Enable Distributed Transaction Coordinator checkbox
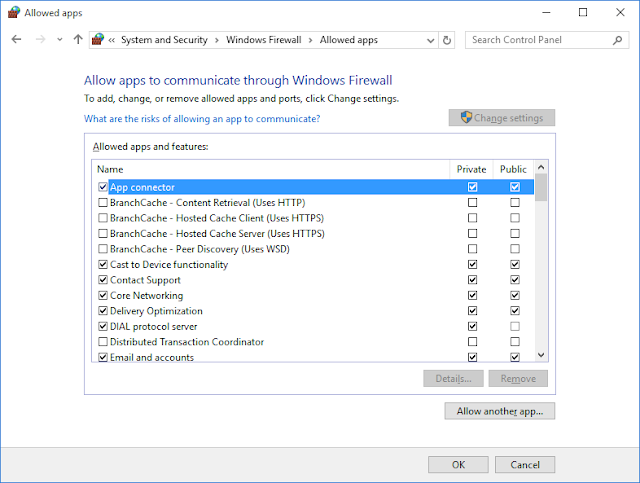This screenshot has height=483, width=640. [x=103, y=342]
